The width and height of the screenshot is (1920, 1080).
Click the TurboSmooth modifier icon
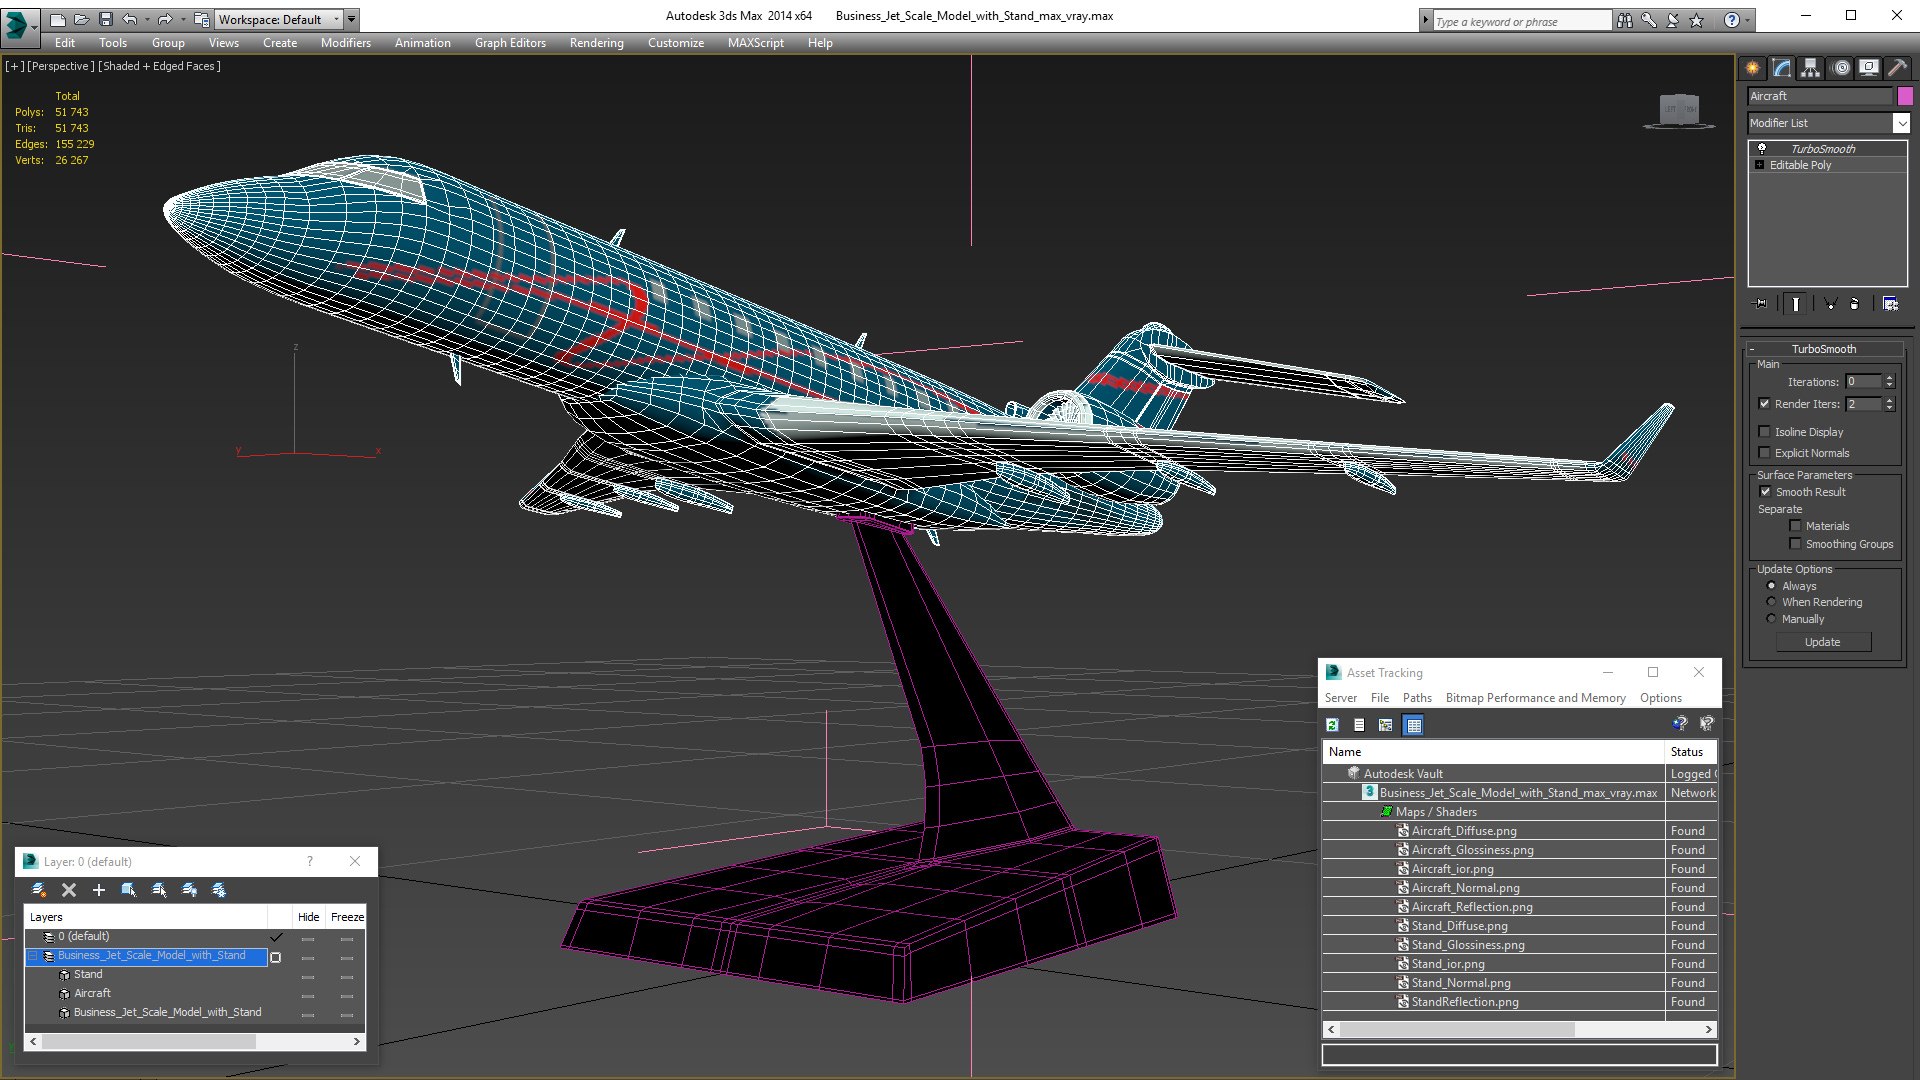pos(1762,148)
